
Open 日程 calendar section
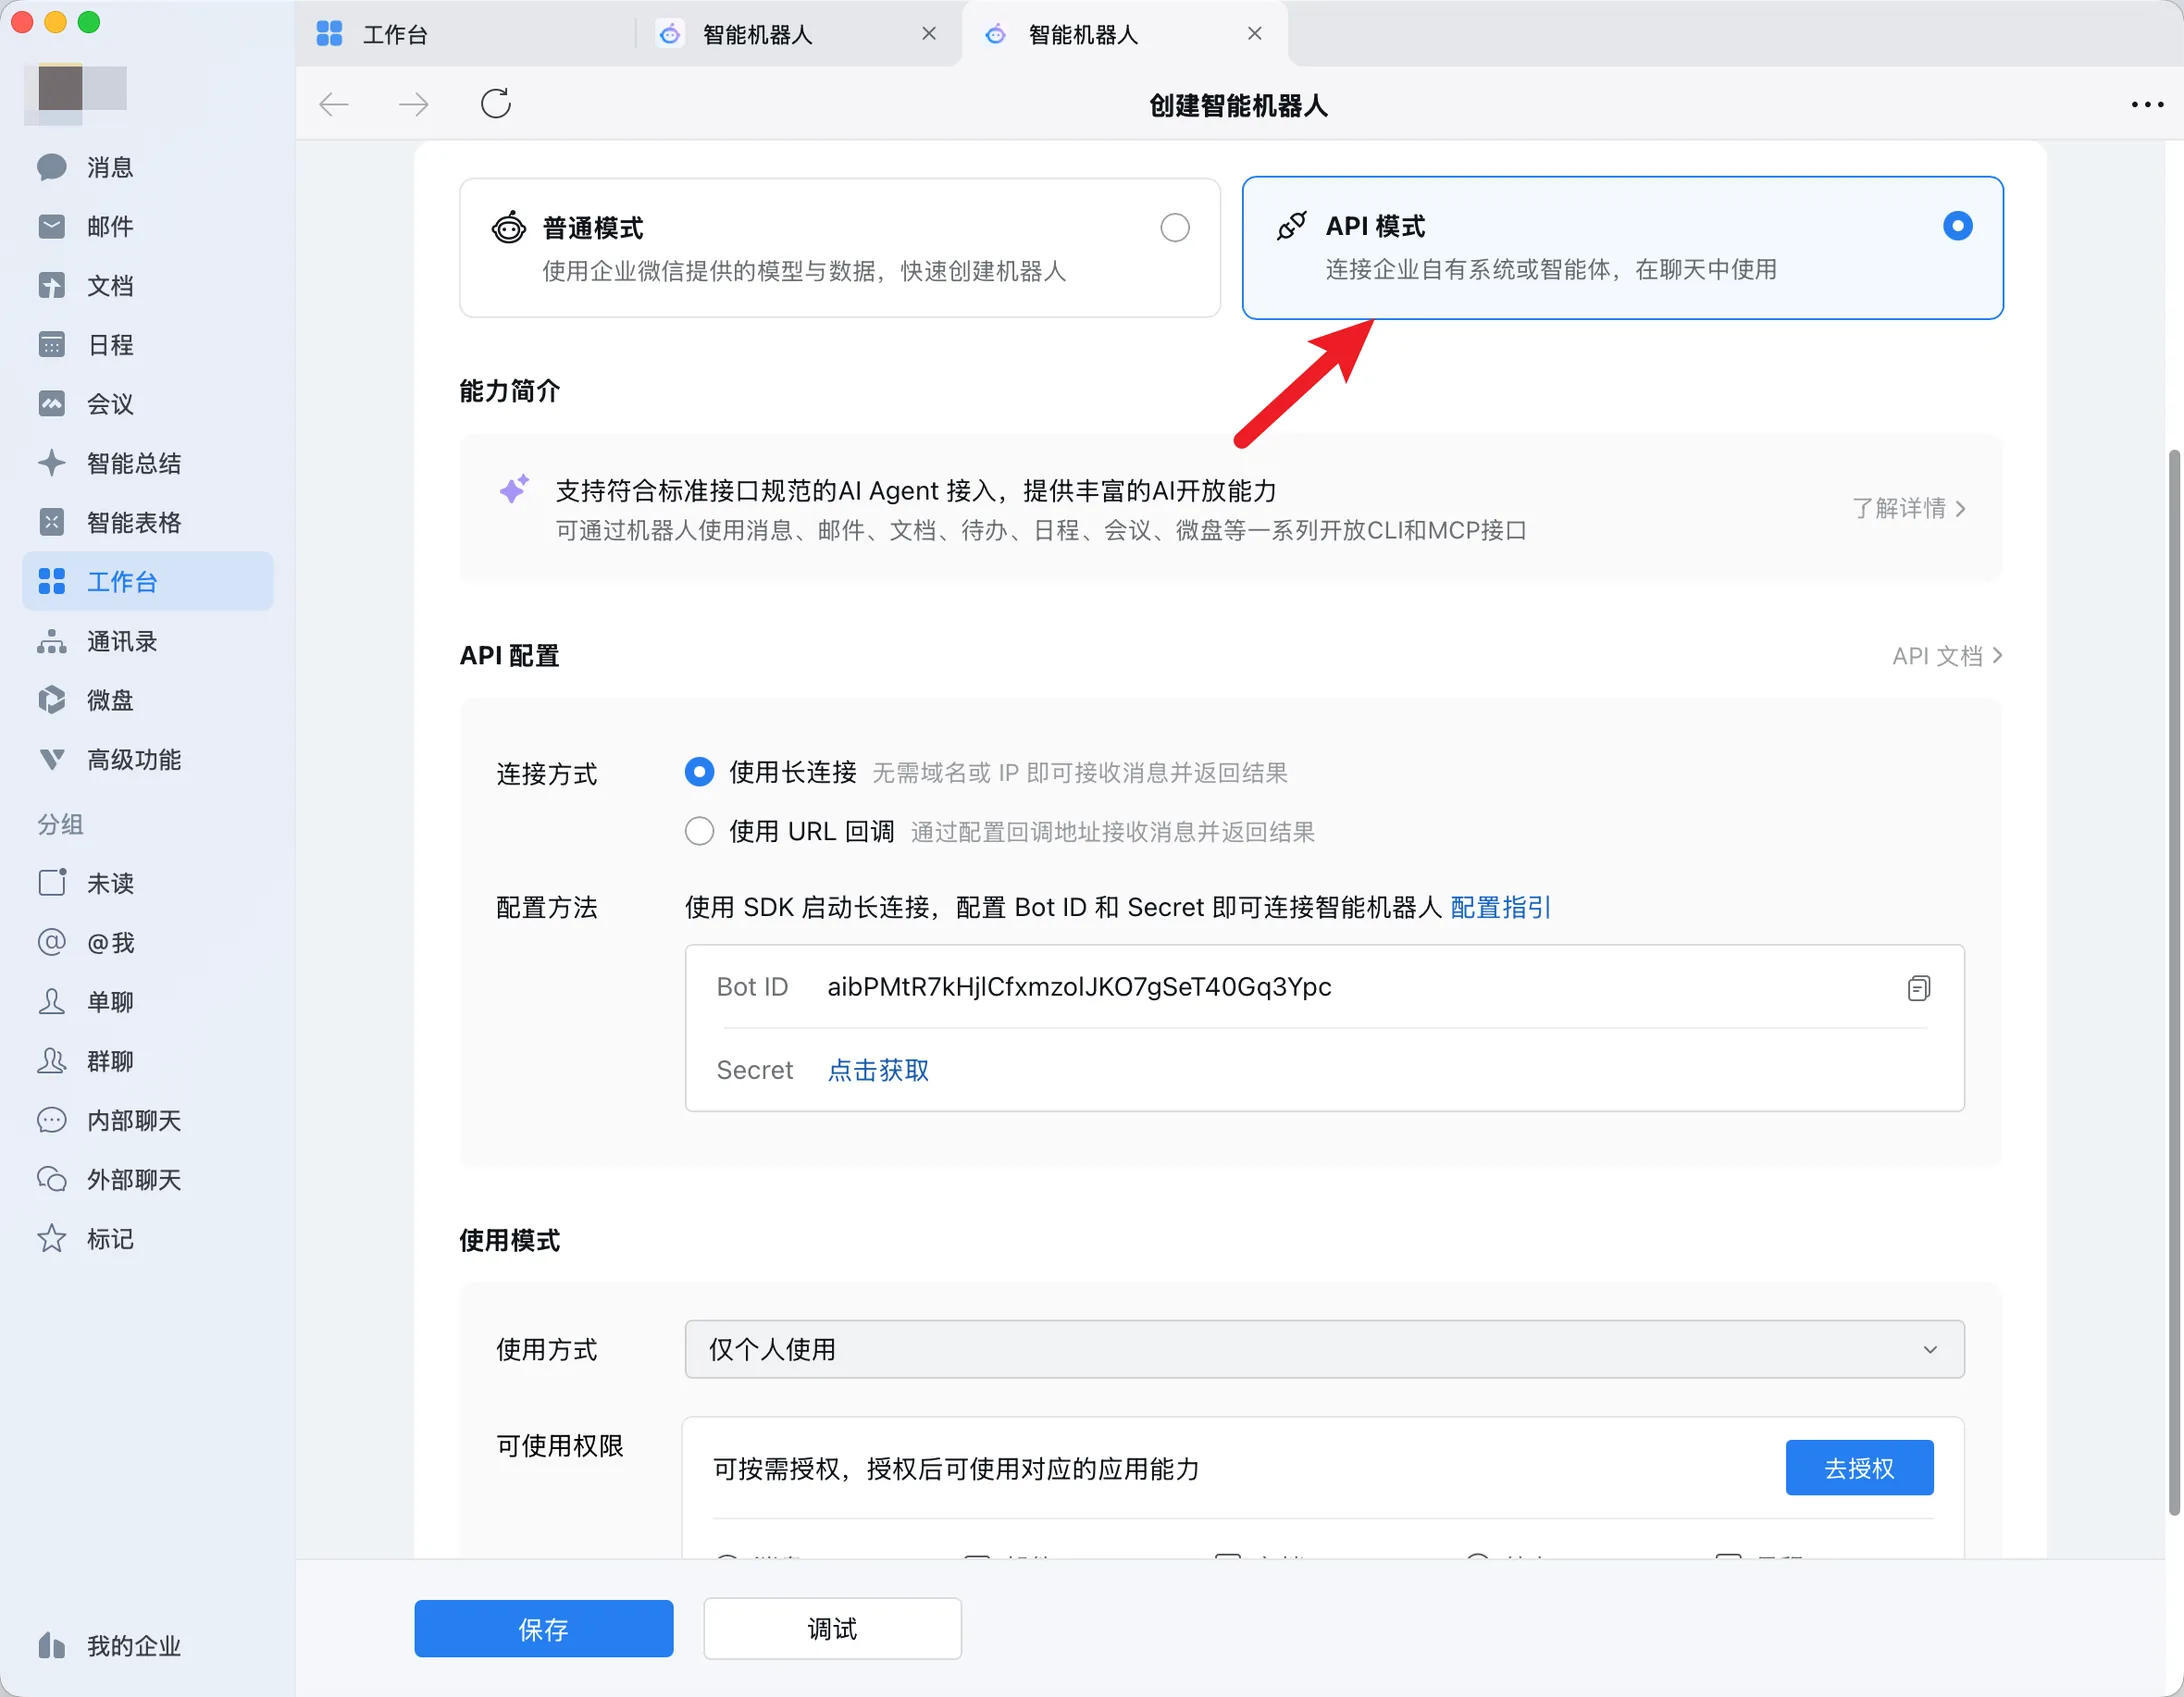(x=147, y=345)
